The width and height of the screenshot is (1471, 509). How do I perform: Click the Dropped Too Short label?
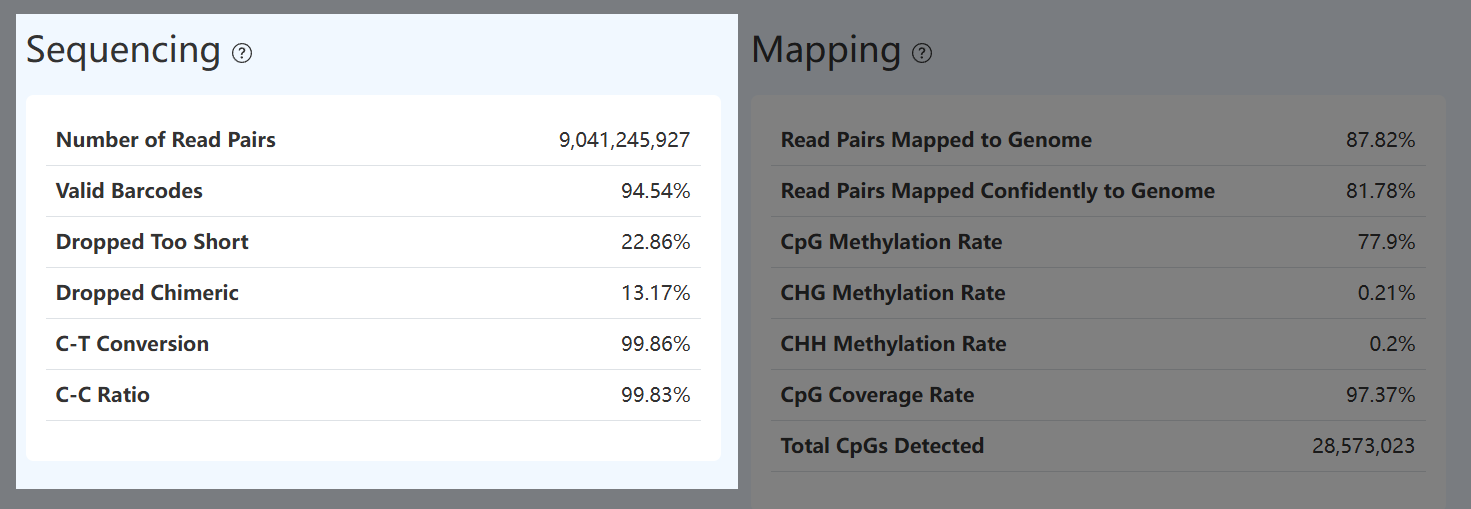(152, 242)
